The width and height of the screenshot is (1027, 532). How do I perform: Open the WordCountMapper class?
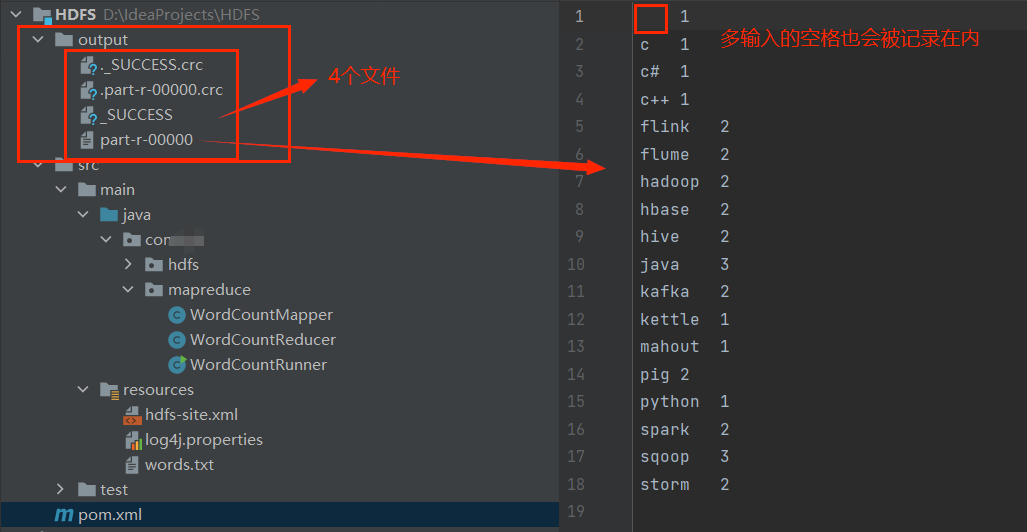click(x=261, y=315)
